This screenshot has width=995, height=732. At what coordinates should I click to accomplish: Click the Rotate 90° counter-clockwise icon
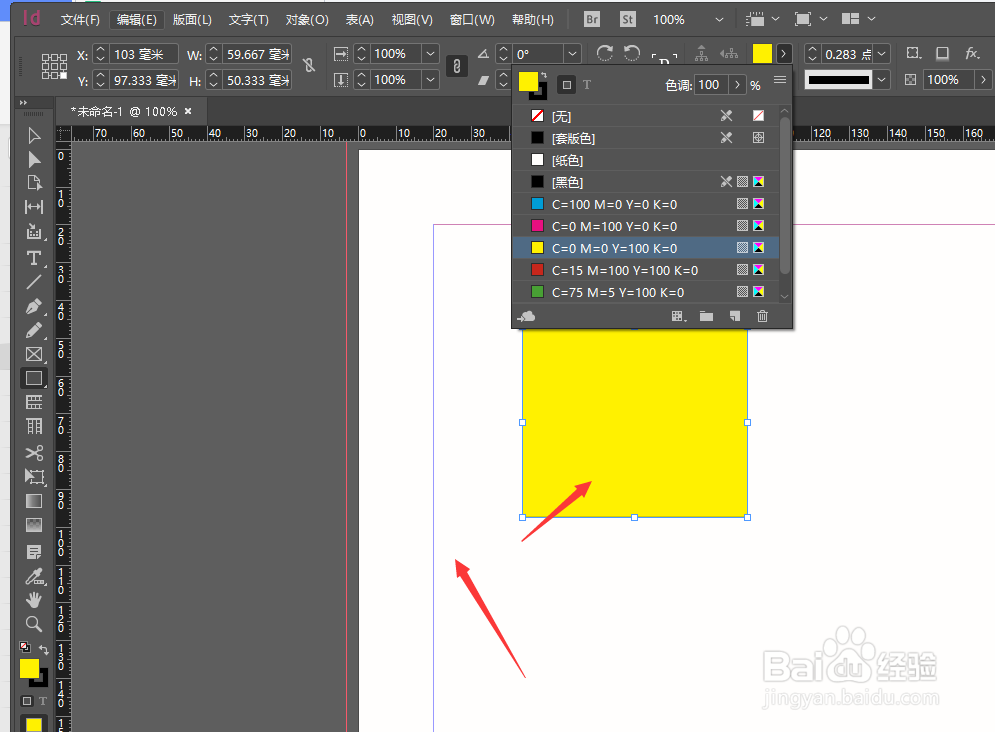(x=632, y=53)
